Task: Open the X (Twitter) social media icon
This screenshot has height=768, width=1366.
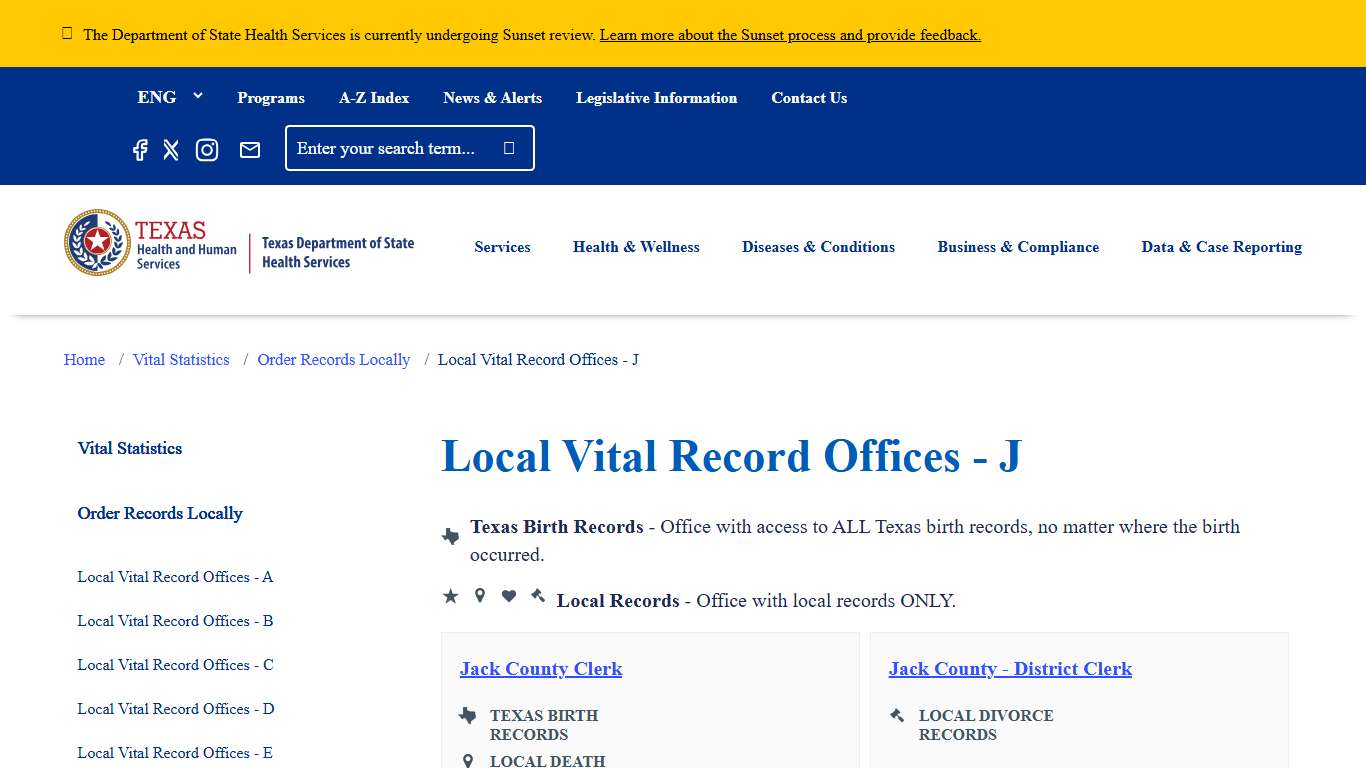Action: [171, 150]
